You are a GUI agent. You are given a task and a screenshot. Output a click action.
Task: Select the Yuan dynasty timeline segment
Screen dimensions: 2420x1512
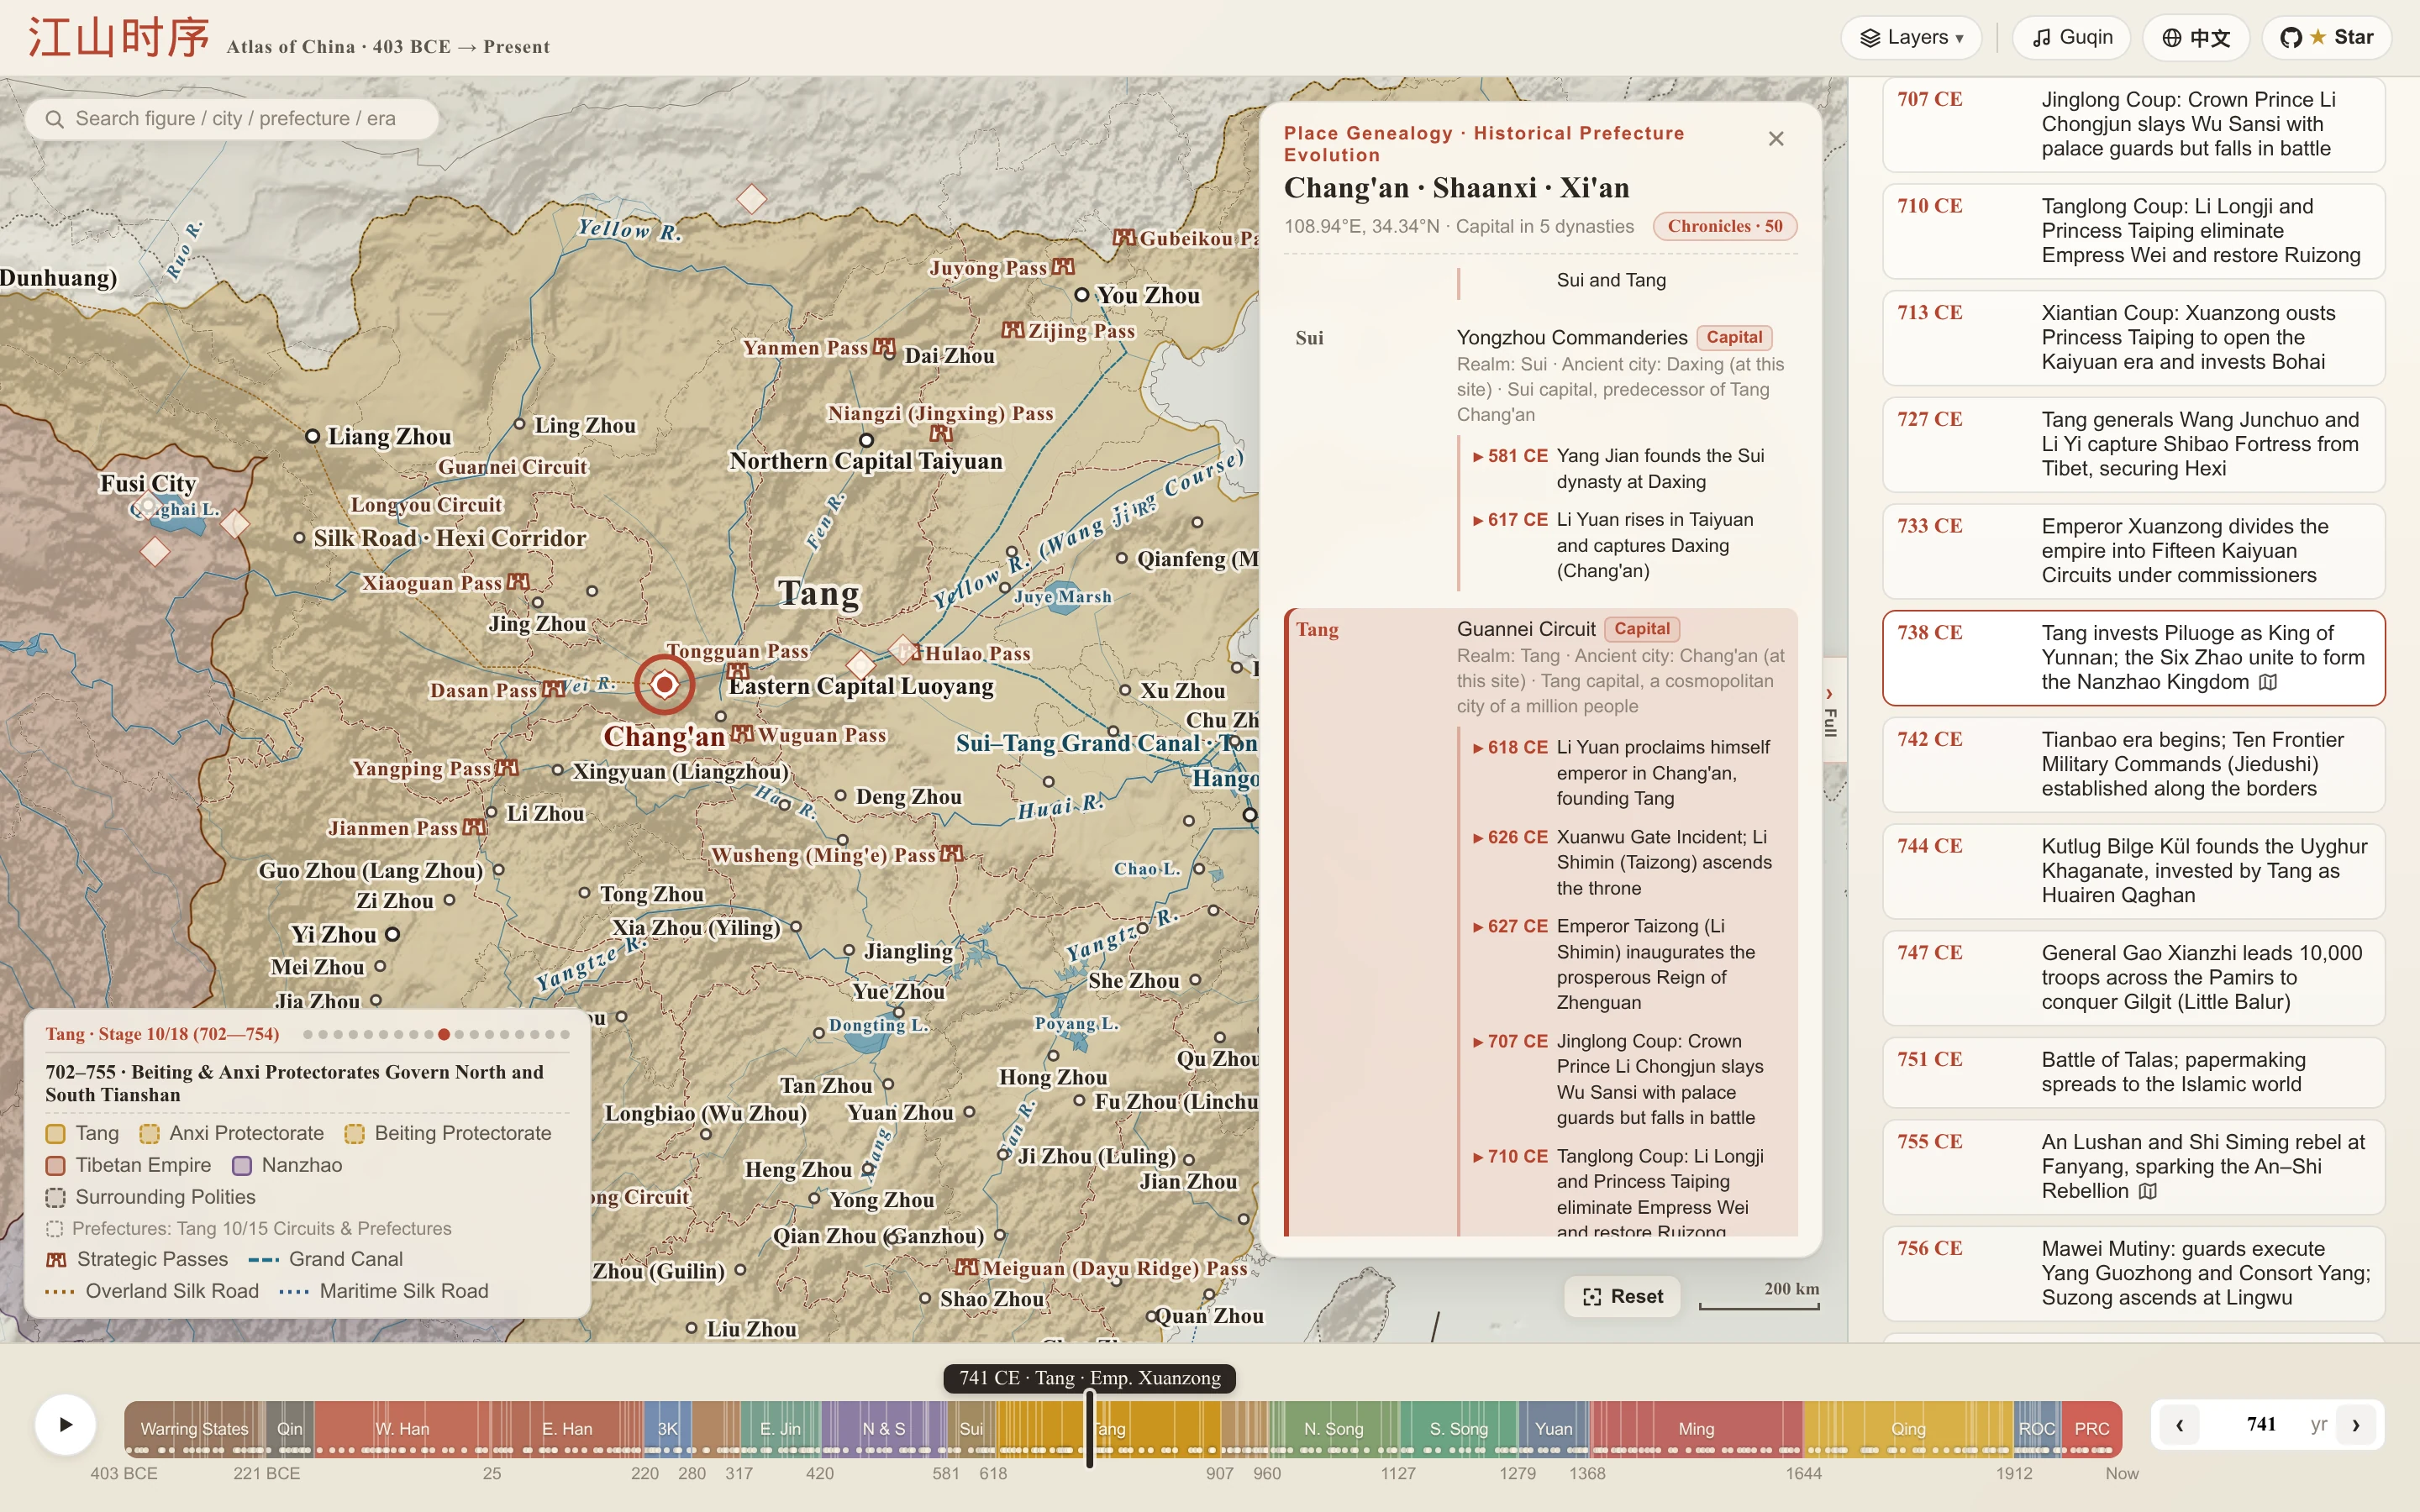pos(1553,1429)
